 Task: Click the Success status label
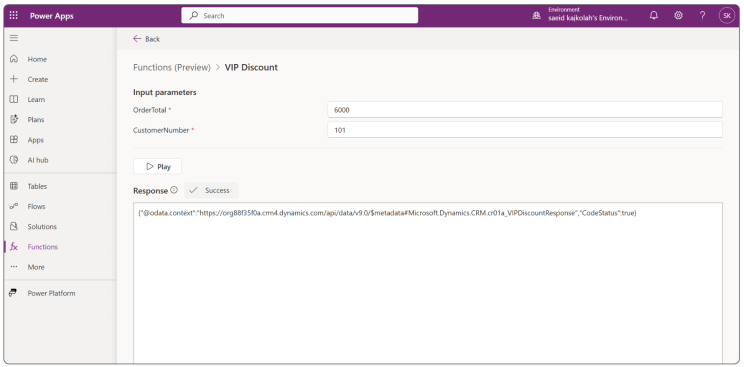(x=217, y=190)
